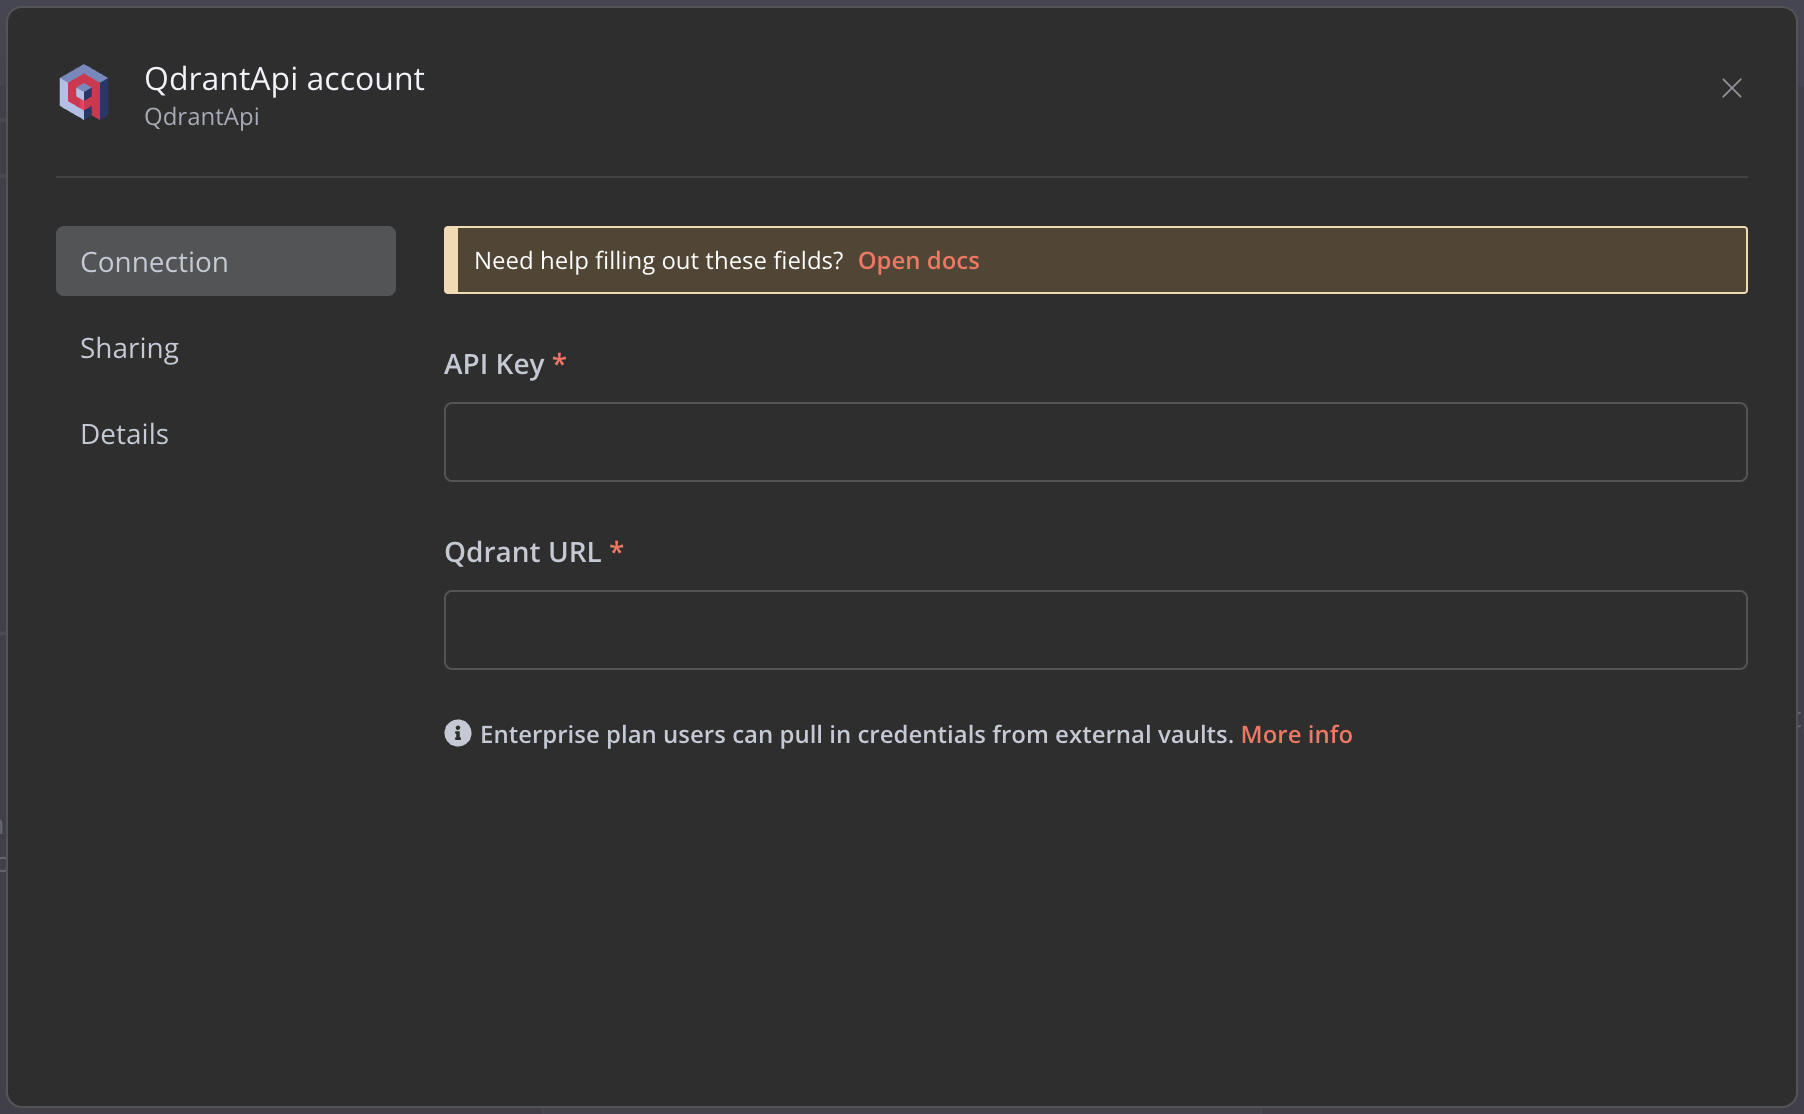The width and height of the screenshot is (1804, 1114).
Task: Click the Qdrant URL field label
Action: (522, 552)
